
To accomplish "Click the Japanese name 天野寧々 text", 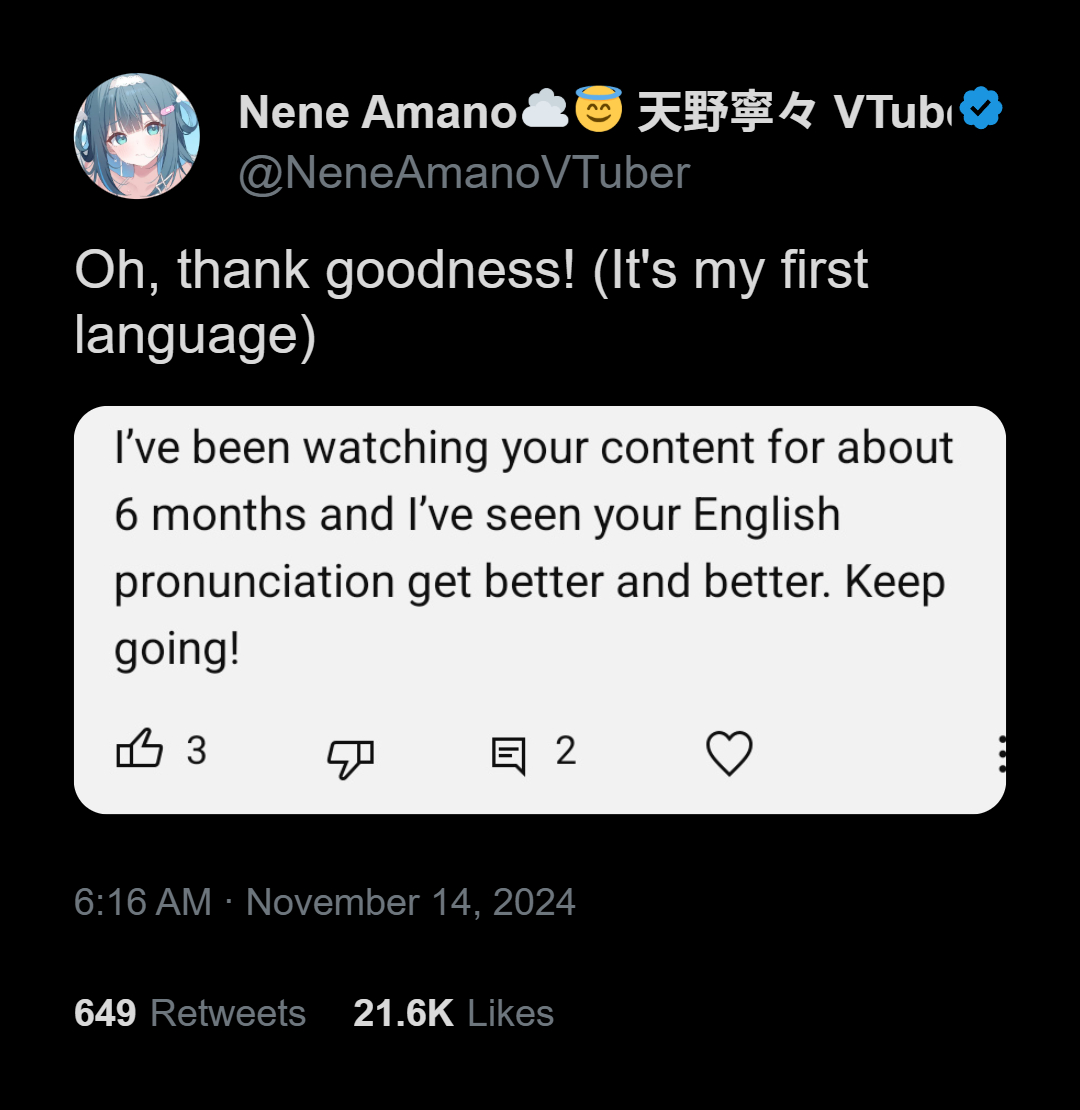I will pos(727,112).
